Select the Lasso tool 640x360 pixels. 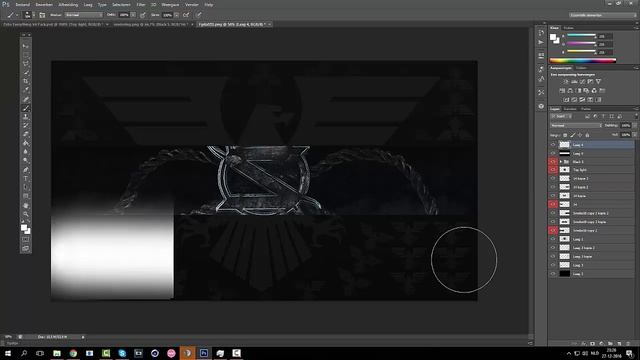coord(26,64)
